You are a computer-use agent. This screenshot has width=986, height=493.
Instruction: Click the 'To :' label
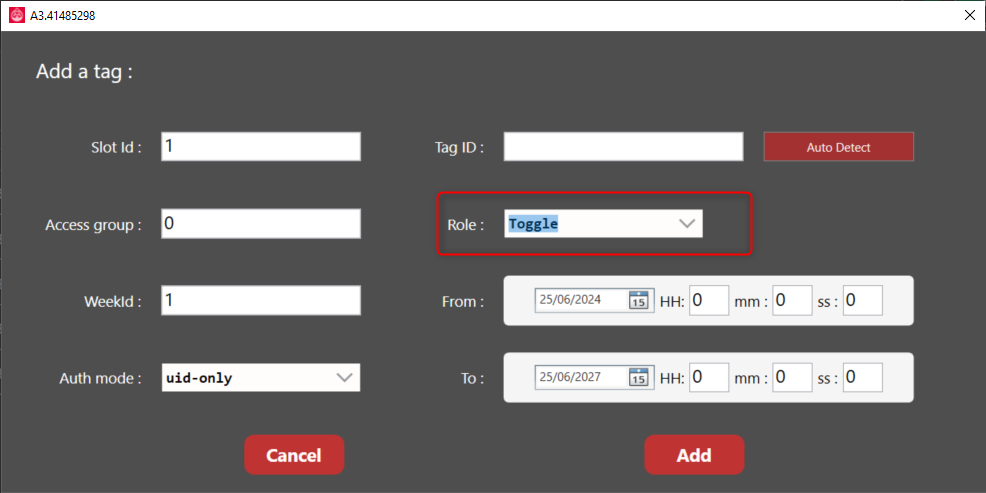[x=472, y=379]
